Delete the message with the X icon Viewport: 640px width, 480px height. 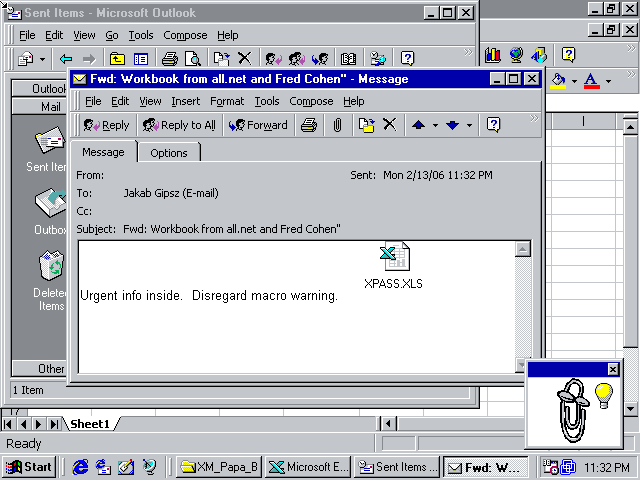point(390,124)
